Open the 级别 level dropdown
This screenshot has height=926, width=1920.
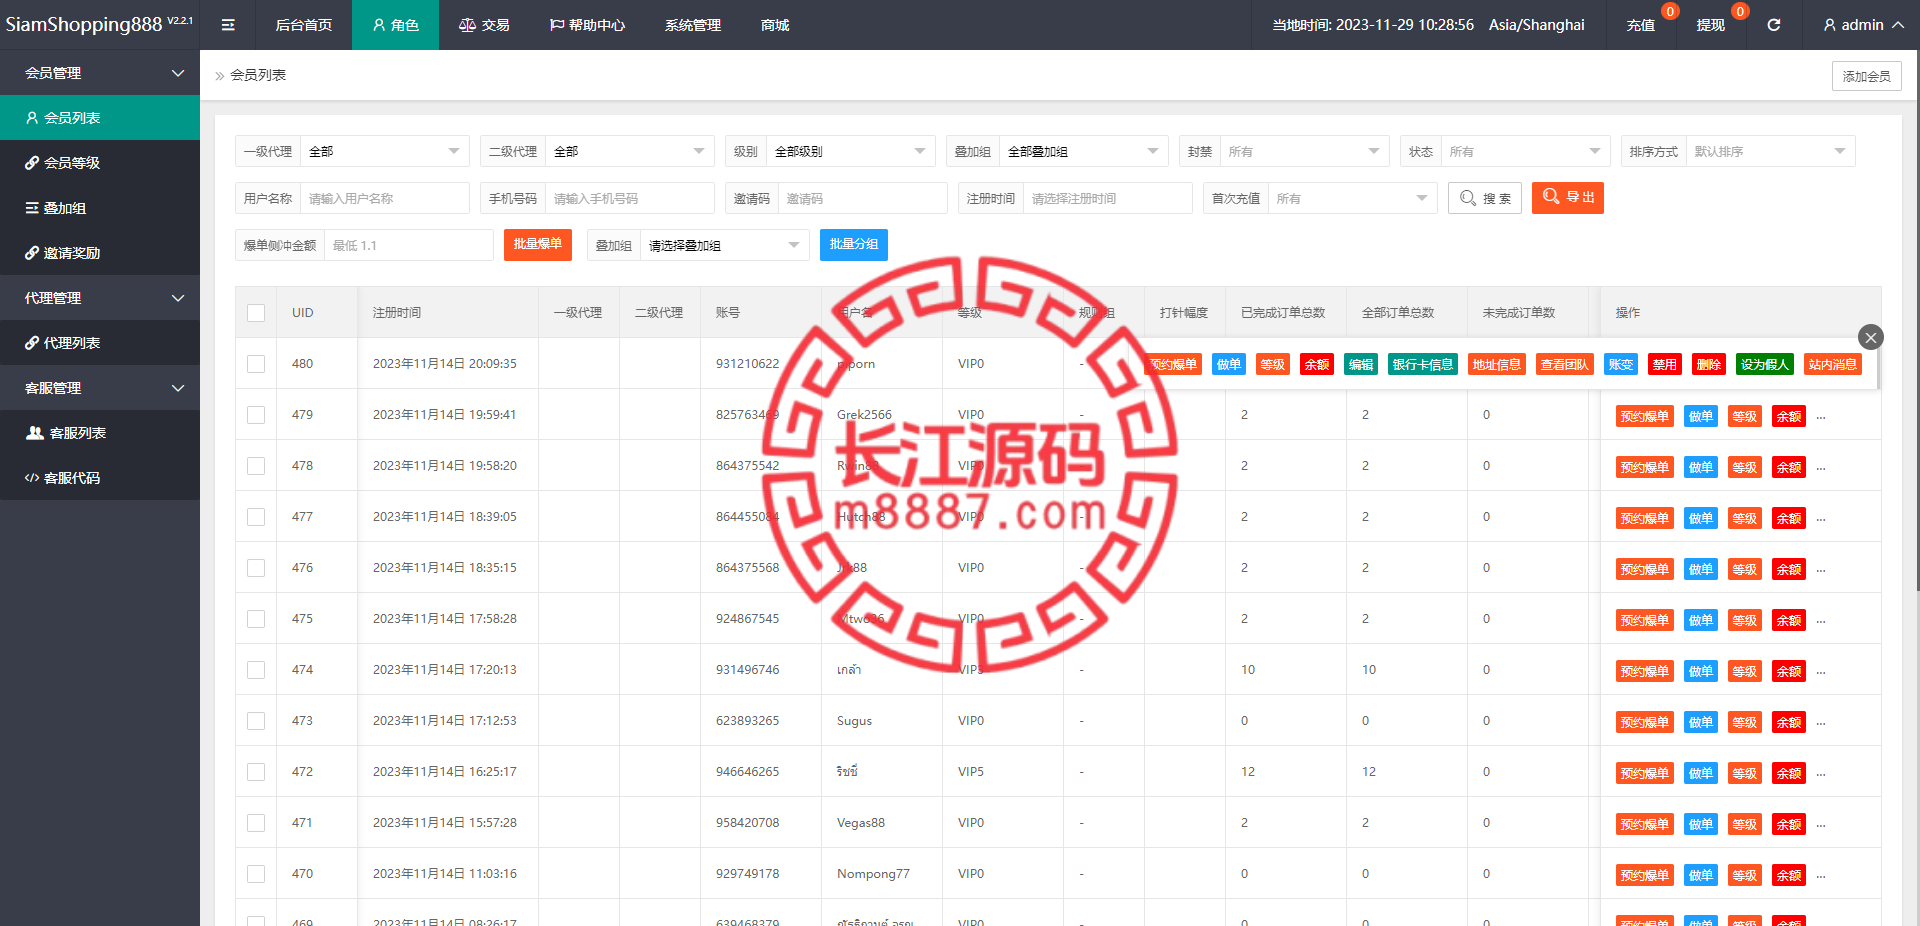tap(850, 152)
